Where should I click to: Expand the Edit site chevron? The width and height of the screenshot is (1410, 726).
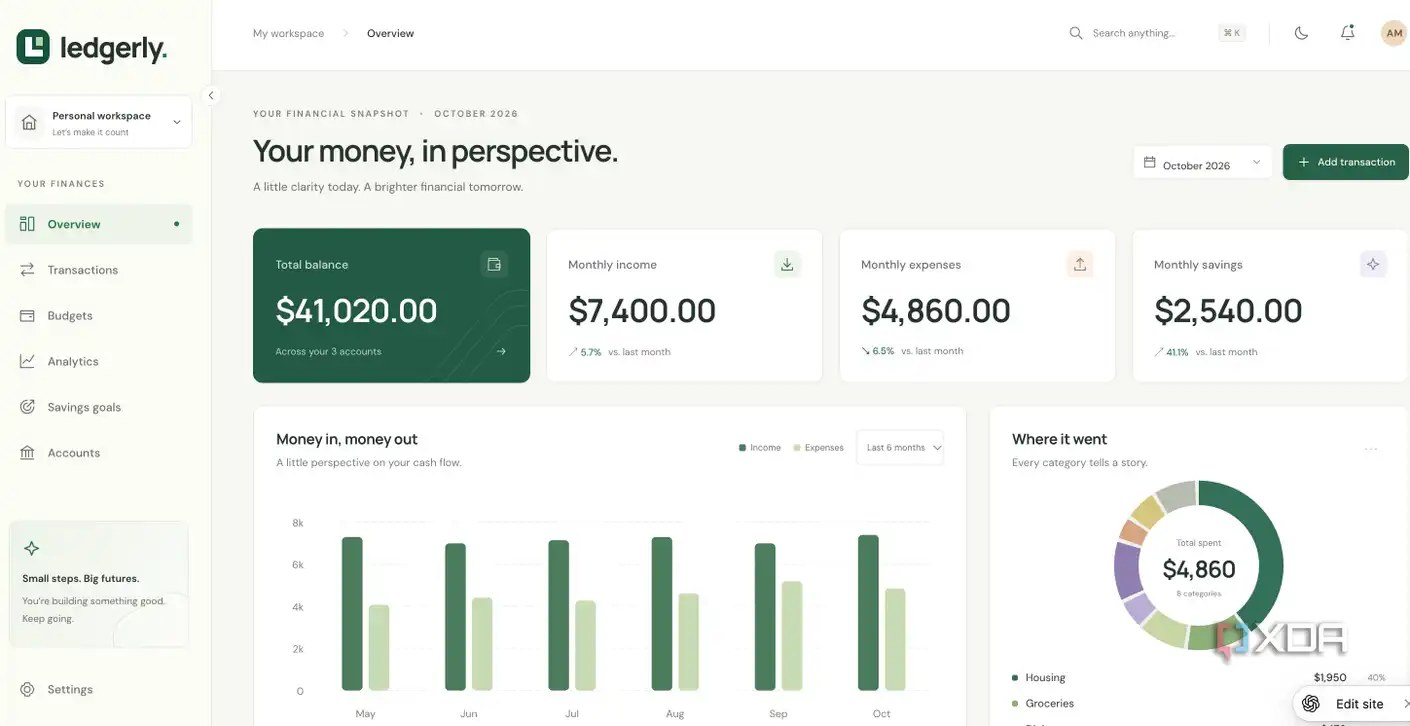click(x=1405, y=704)
